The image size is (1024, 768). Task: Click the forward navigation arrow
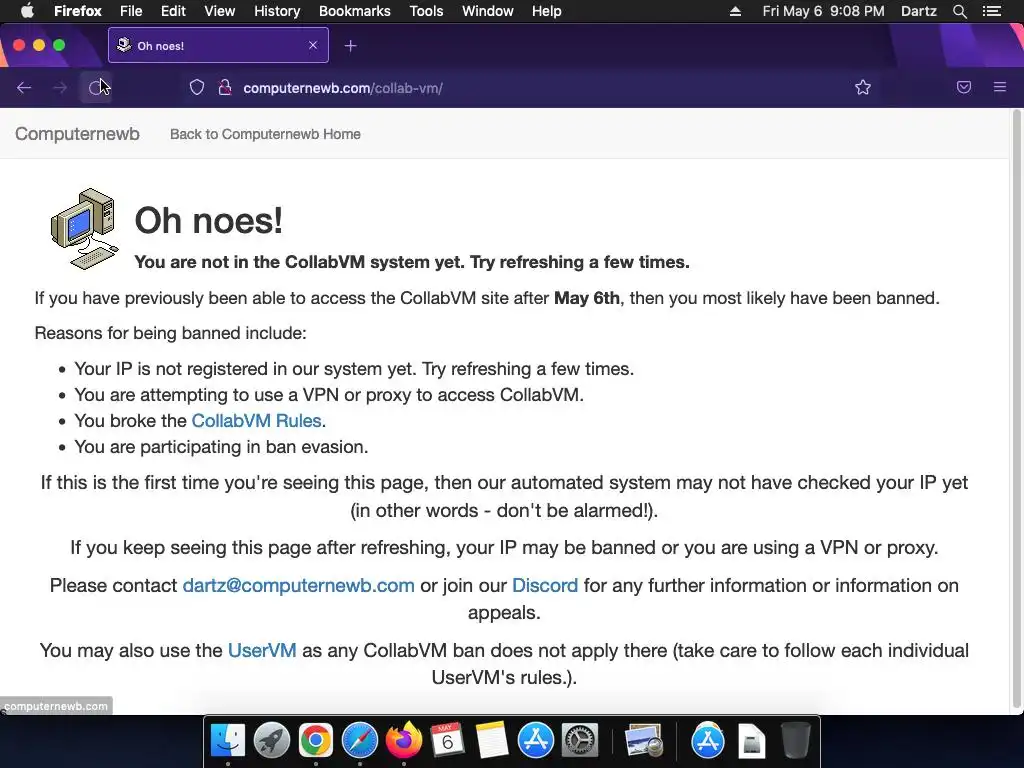[x=59, y=88]
